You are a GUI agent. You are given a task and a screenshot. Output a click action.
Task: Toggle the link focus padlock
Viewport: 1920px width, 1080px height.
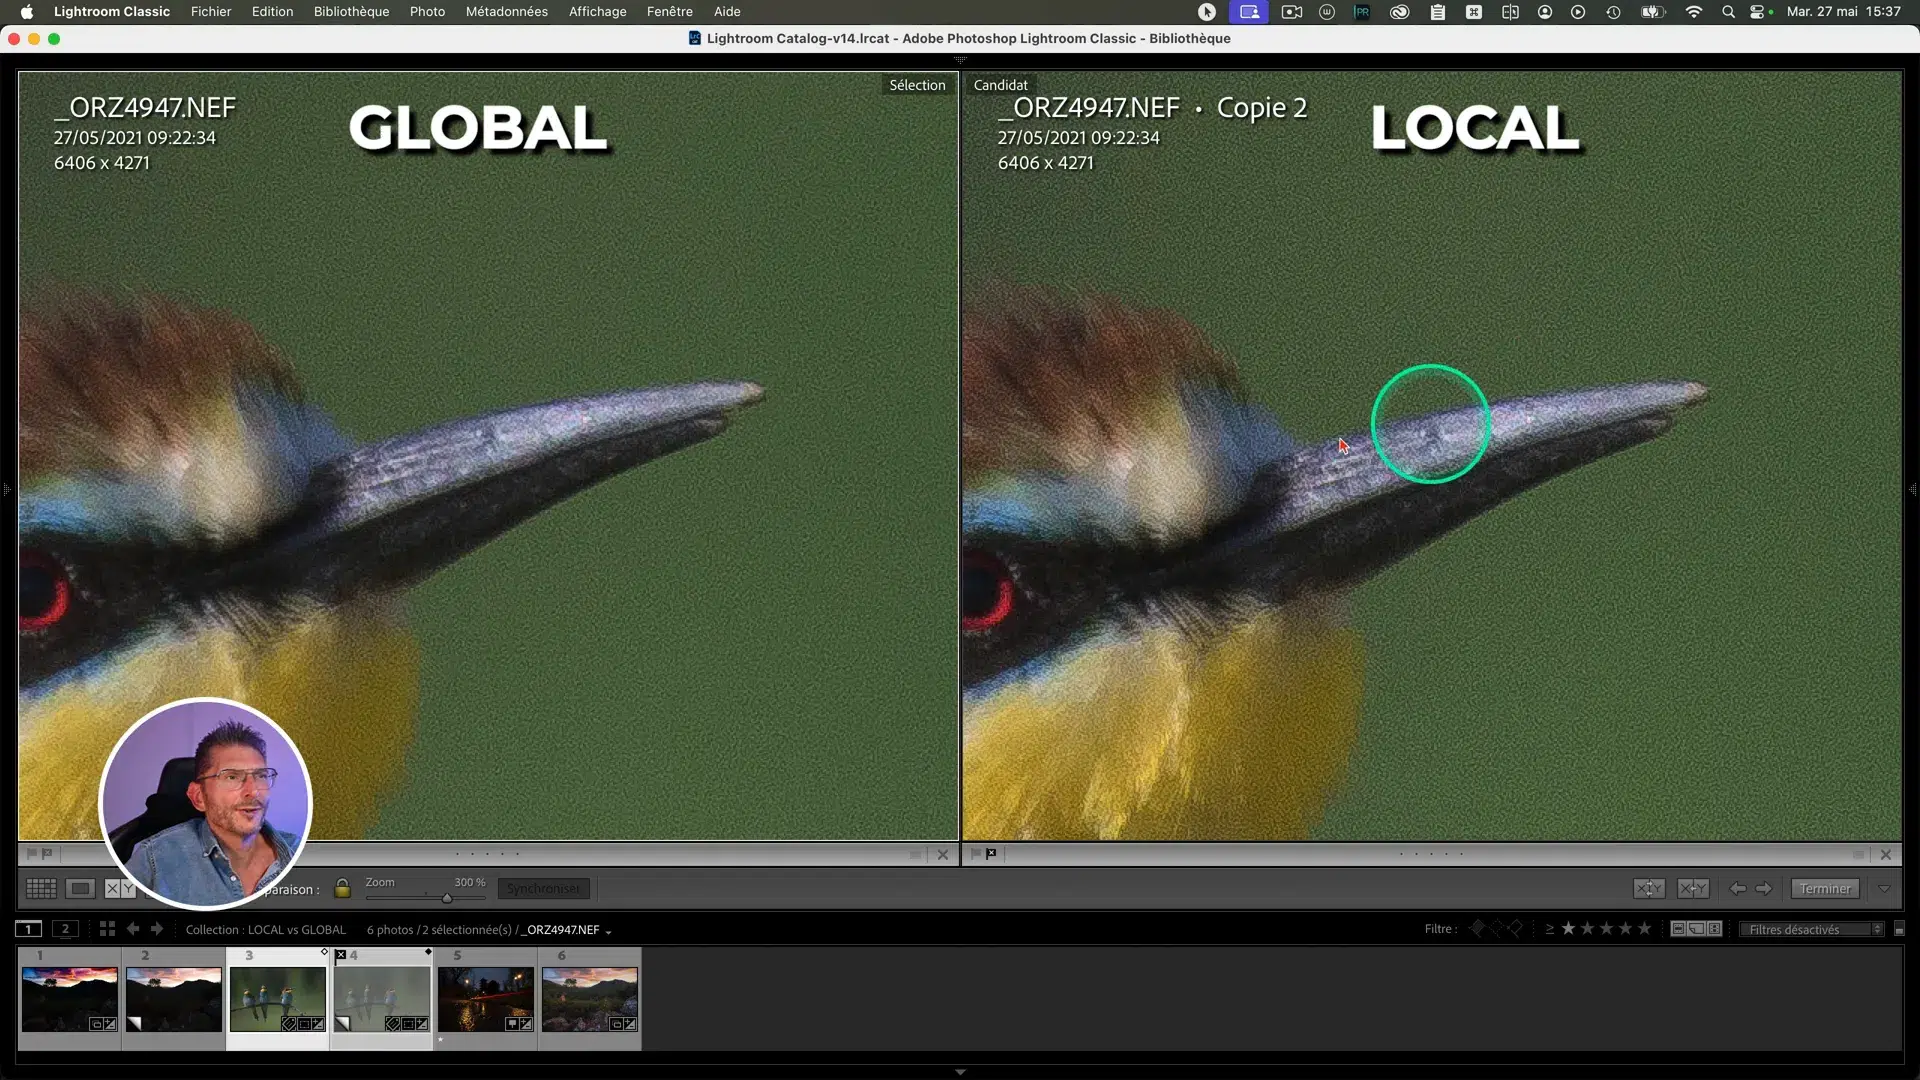(342, 888)
